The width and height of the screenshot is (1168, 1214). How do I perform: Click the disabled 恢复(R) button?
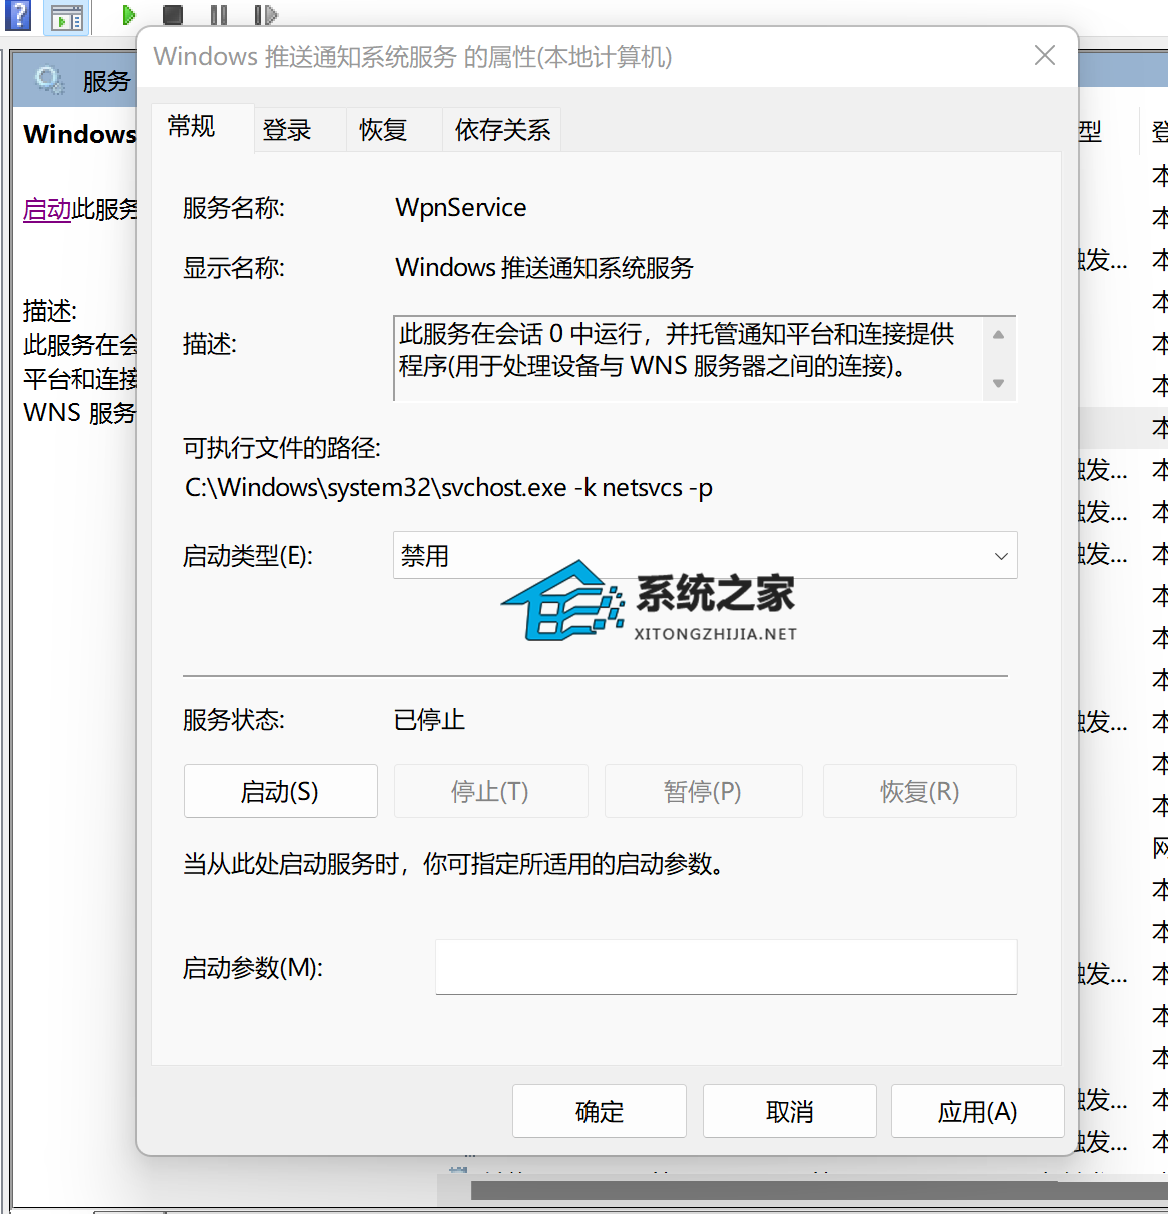pos(920,791)
